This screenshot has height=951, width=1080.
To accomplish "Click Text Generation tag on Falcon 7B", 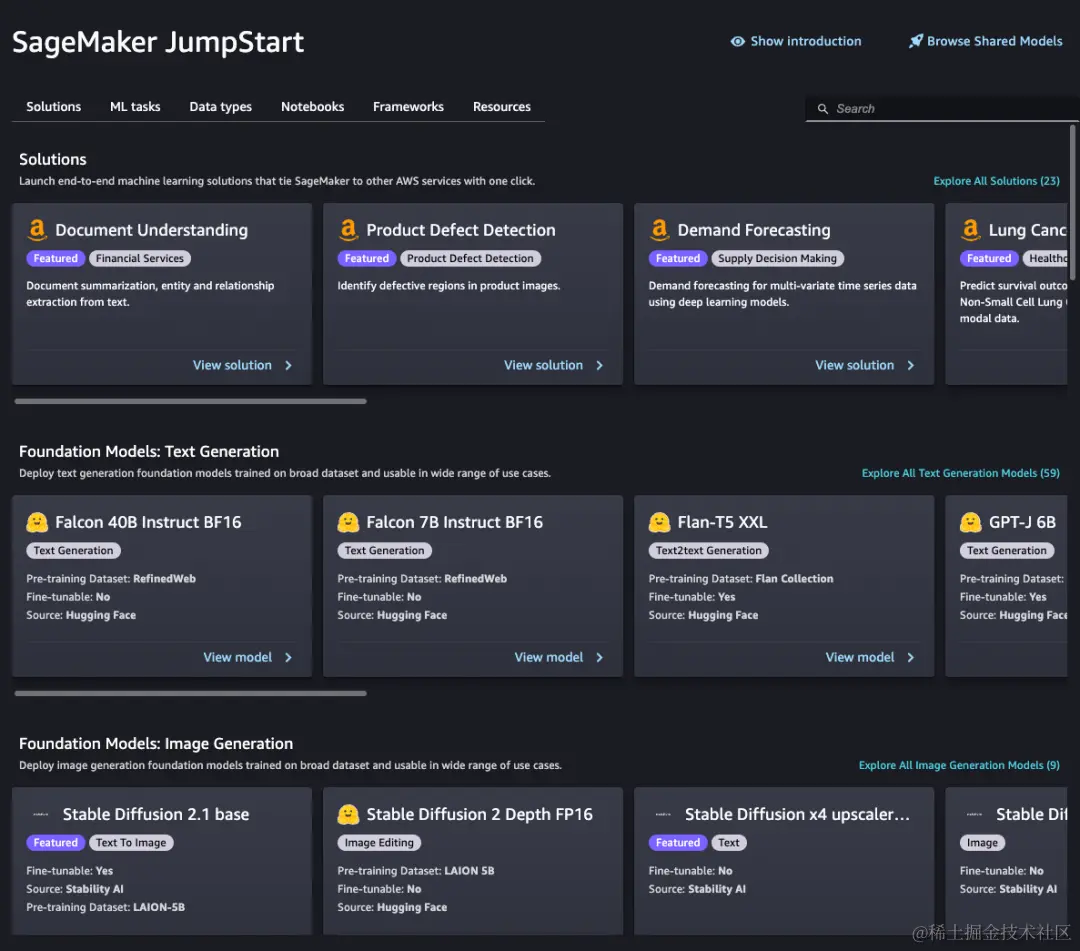I will click(385, 551).
